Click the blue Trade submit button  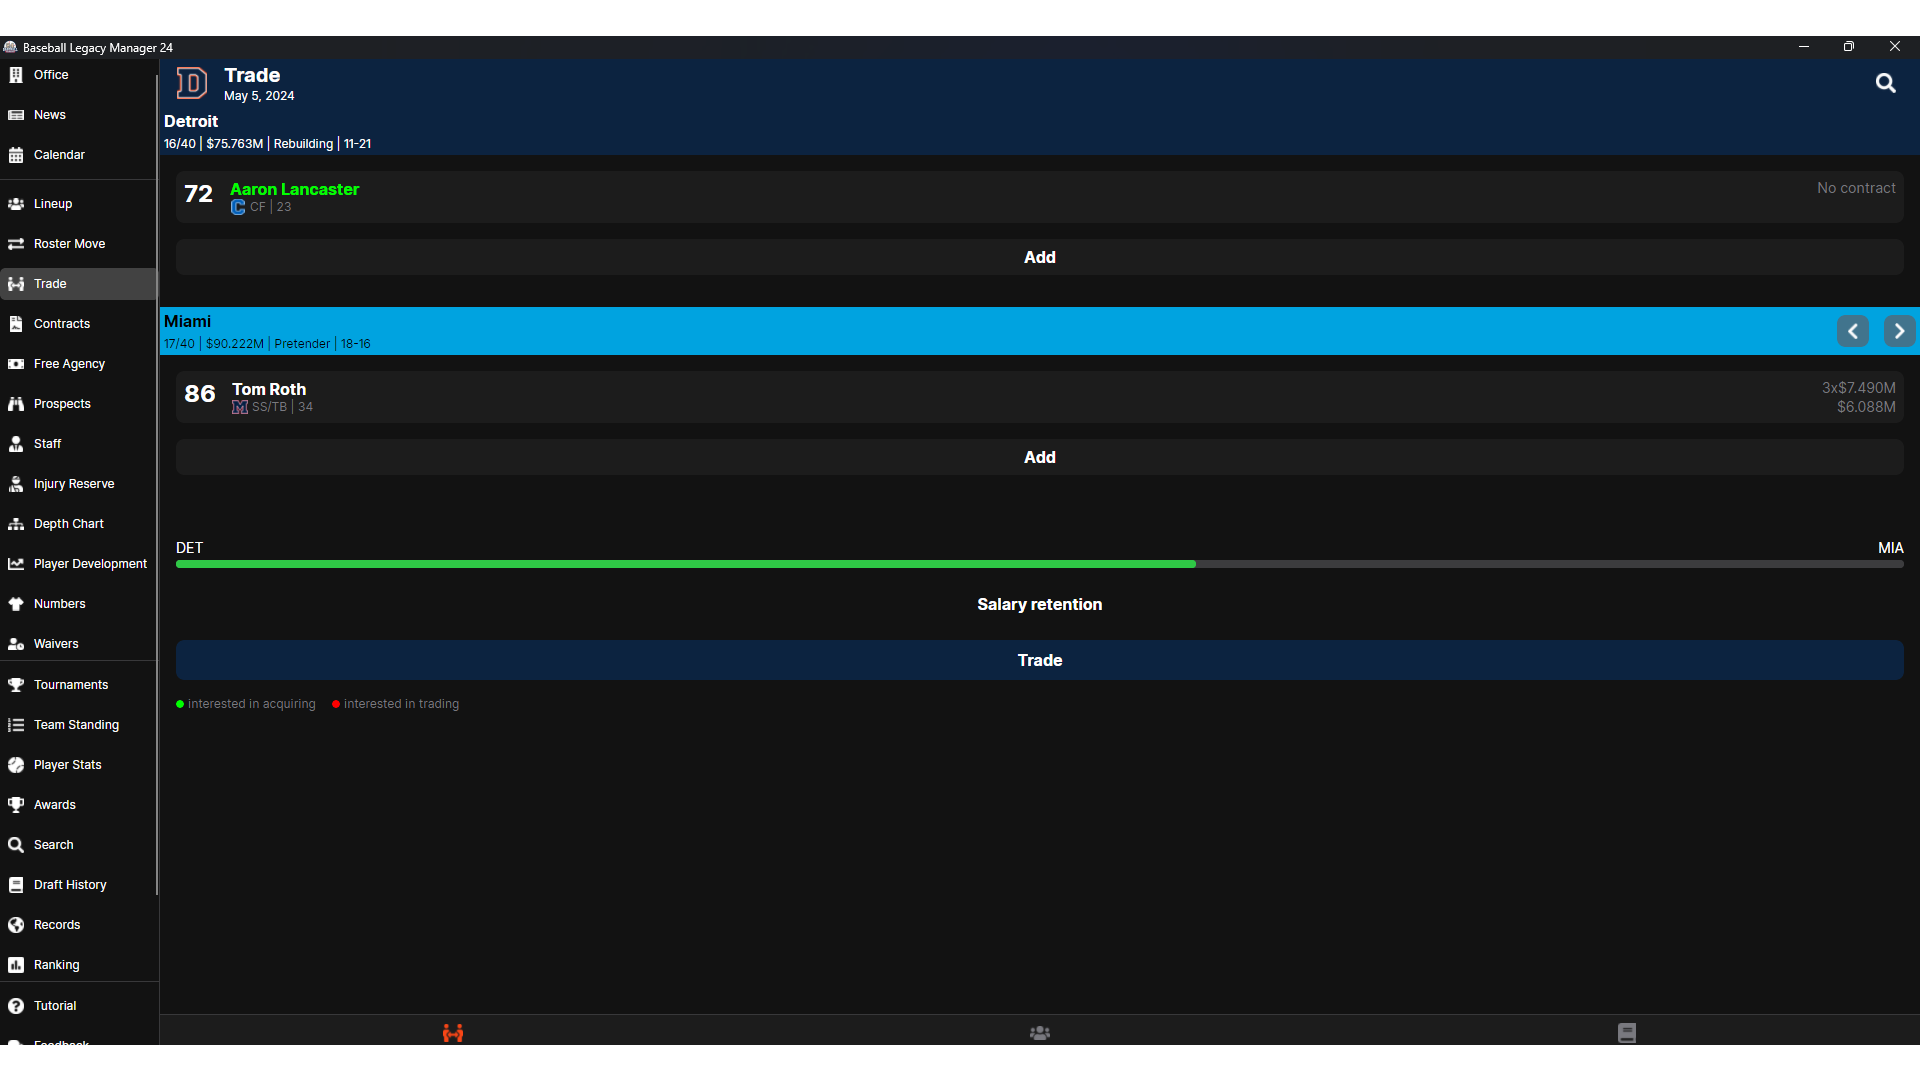[x=1040, y=660]
